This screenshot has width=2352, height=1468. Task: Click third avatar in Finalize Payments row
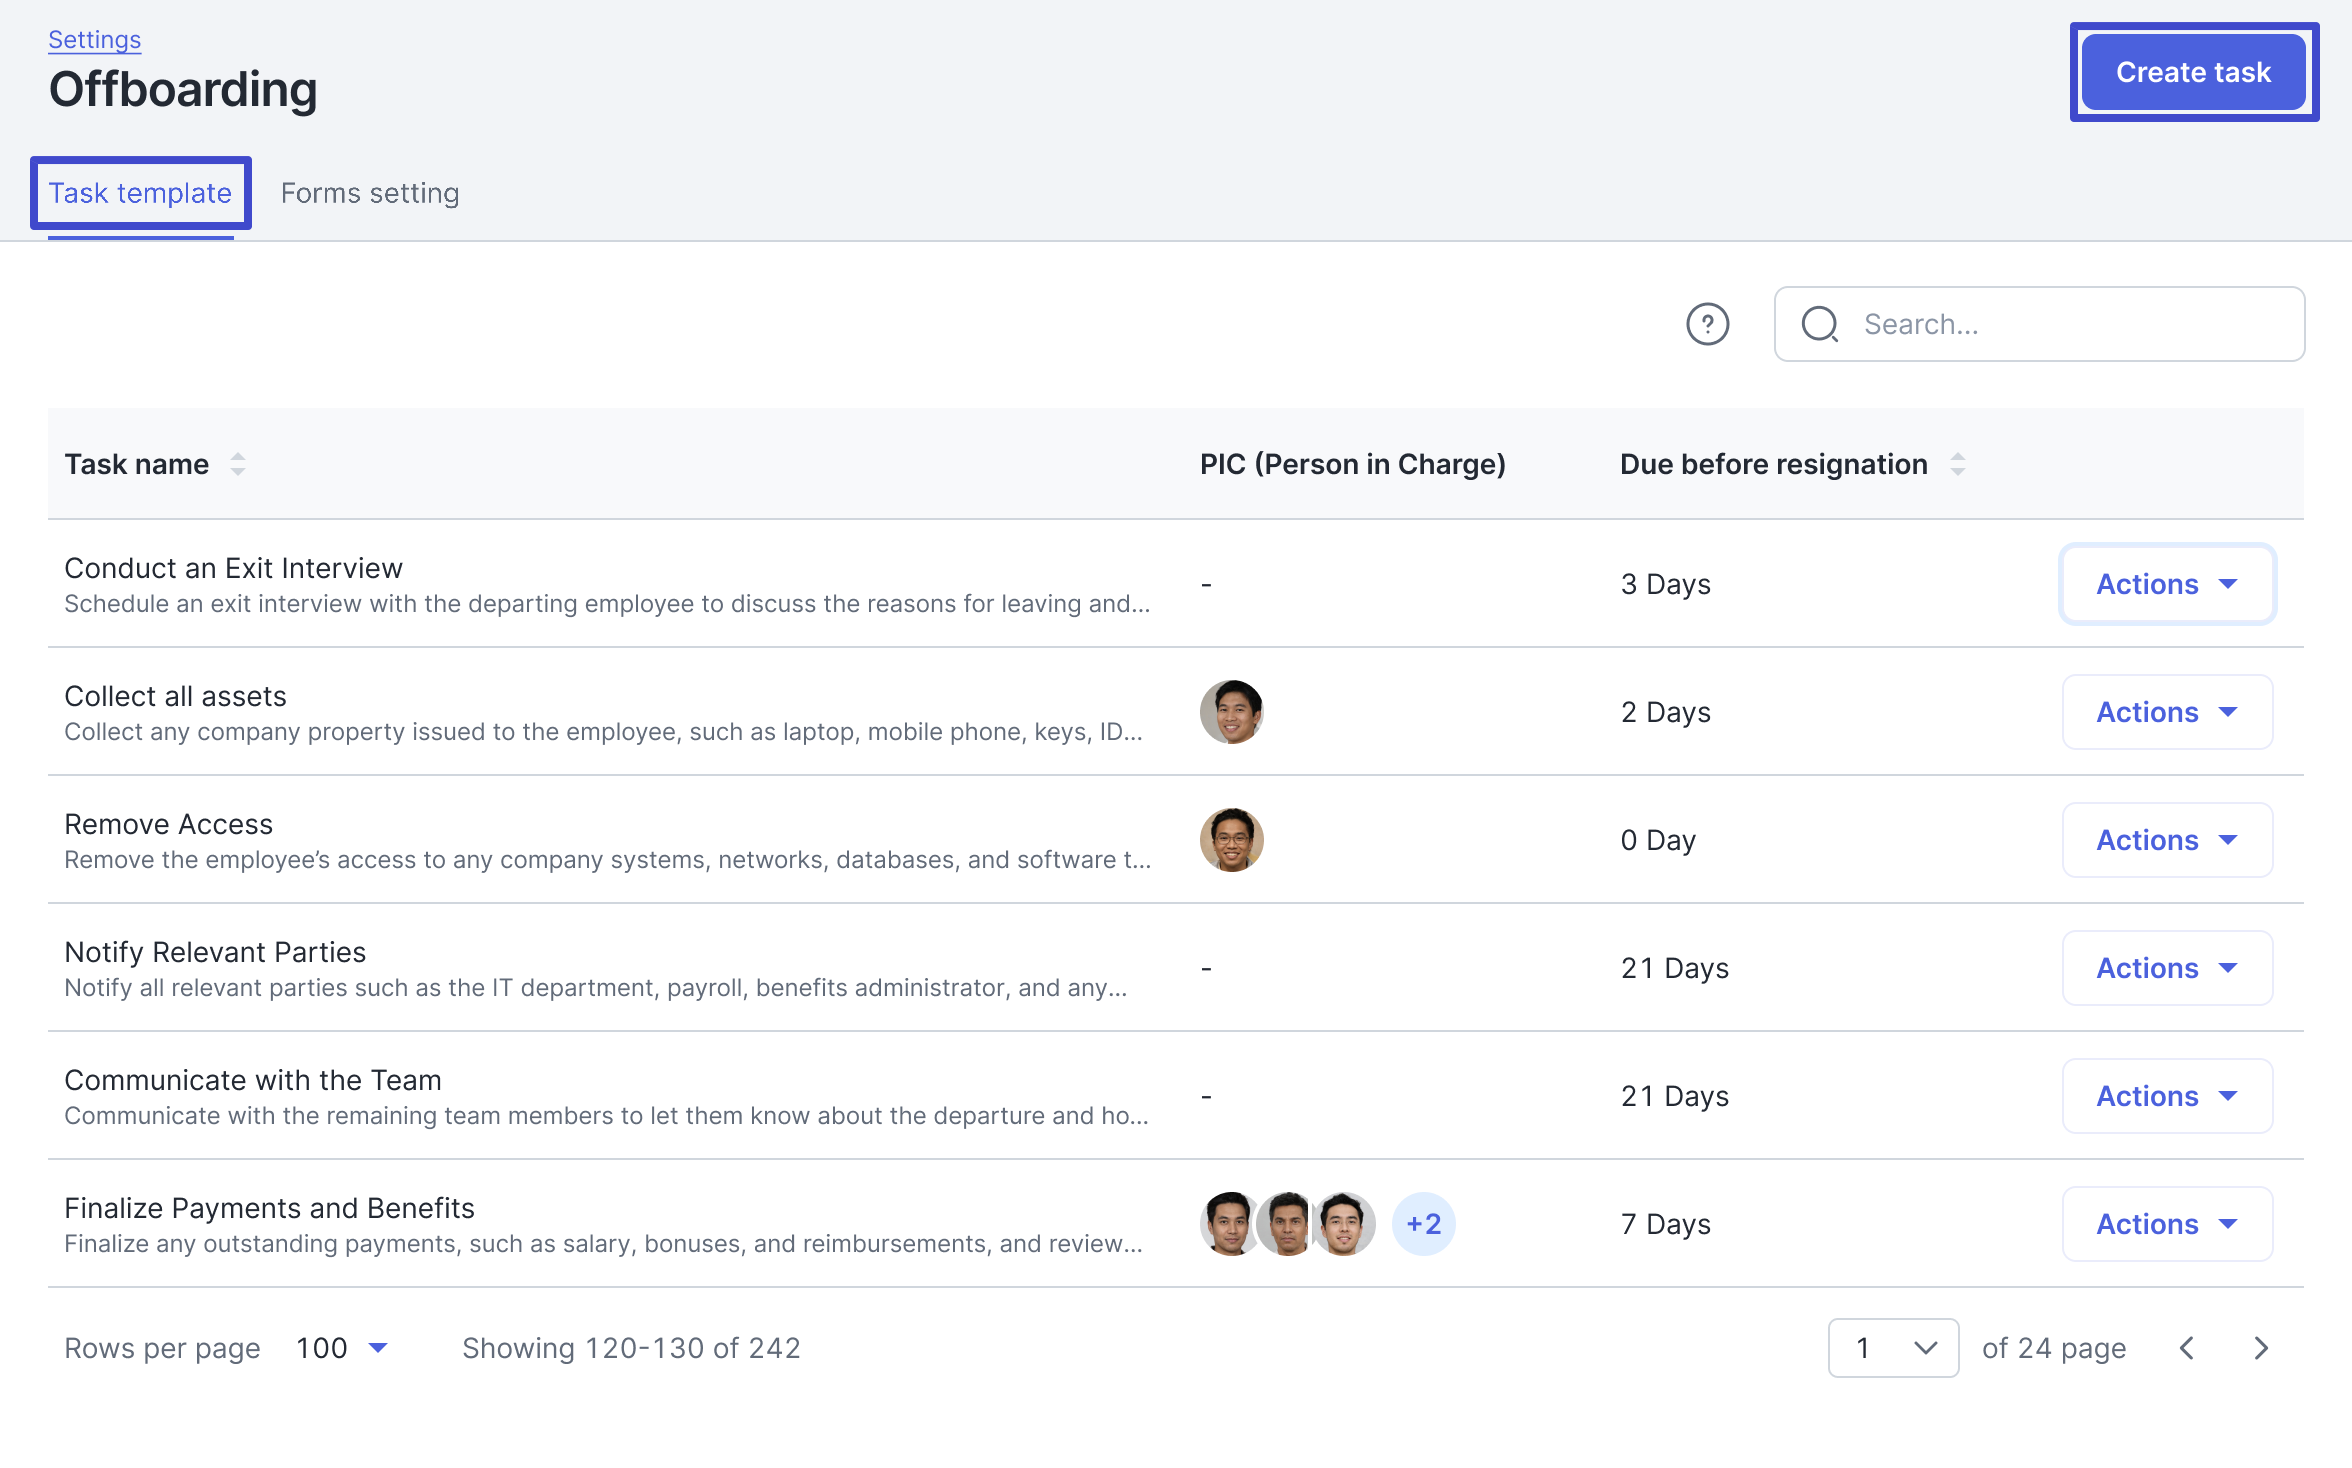tap(1344, 1224)
